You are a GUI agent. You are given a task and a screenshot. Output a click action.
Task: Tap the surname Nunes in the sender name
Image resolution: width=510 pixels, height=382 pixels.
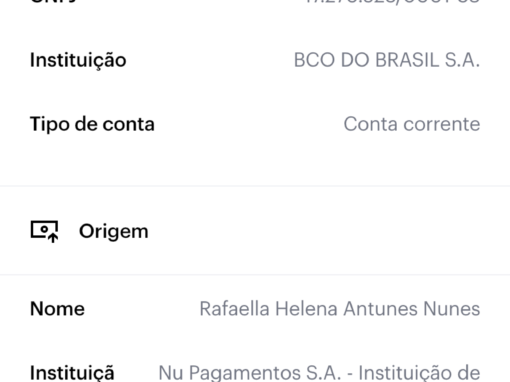452,309
